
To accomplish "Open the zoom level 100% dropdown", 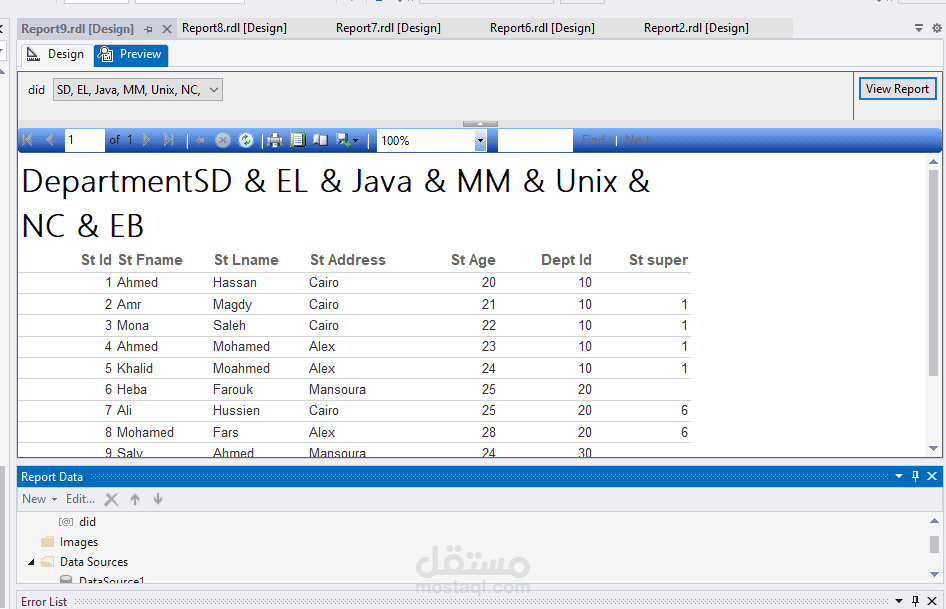I will point(480,141).
